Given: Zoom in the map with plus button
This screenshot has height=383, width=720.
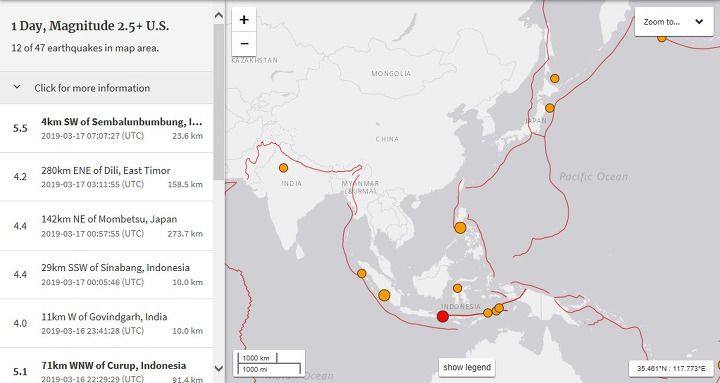Looking at the screenshot, I should coord(244,20).
